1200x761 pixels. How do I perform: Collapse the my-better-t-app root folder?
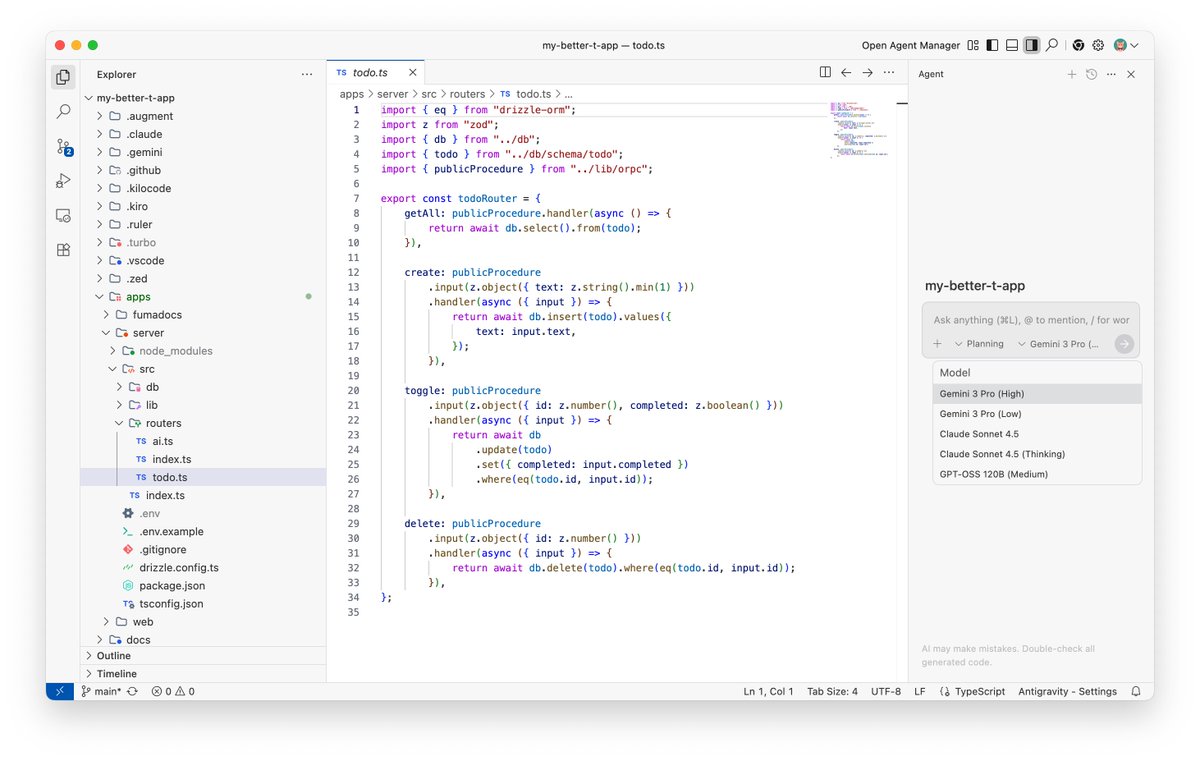(88, 98)
